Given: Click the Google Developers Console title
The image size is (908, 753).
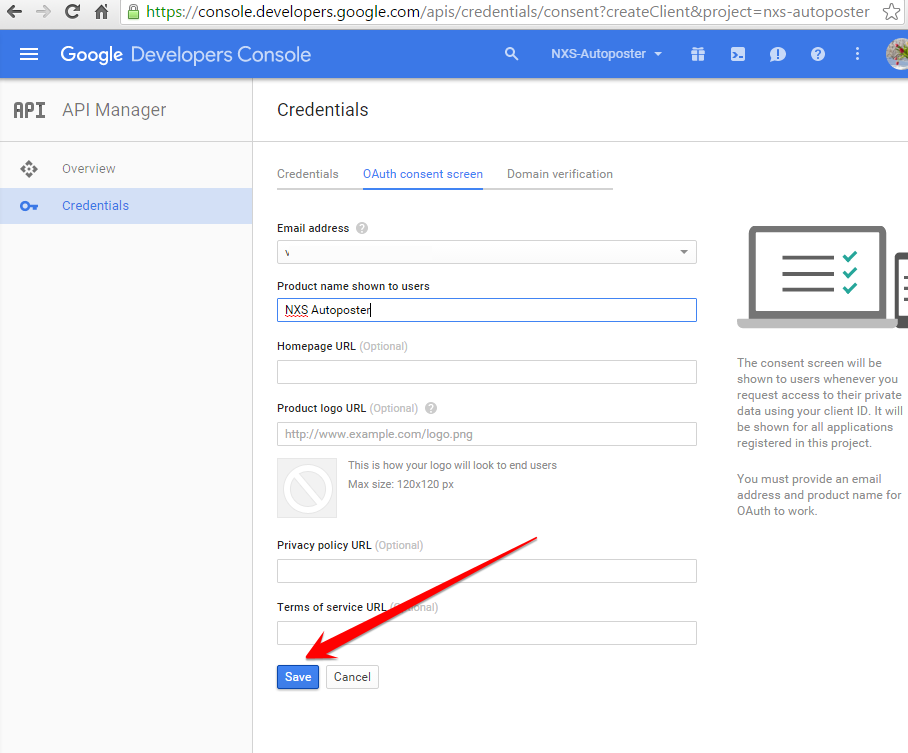Looking at the screenshot, I should tap(186, 54).
